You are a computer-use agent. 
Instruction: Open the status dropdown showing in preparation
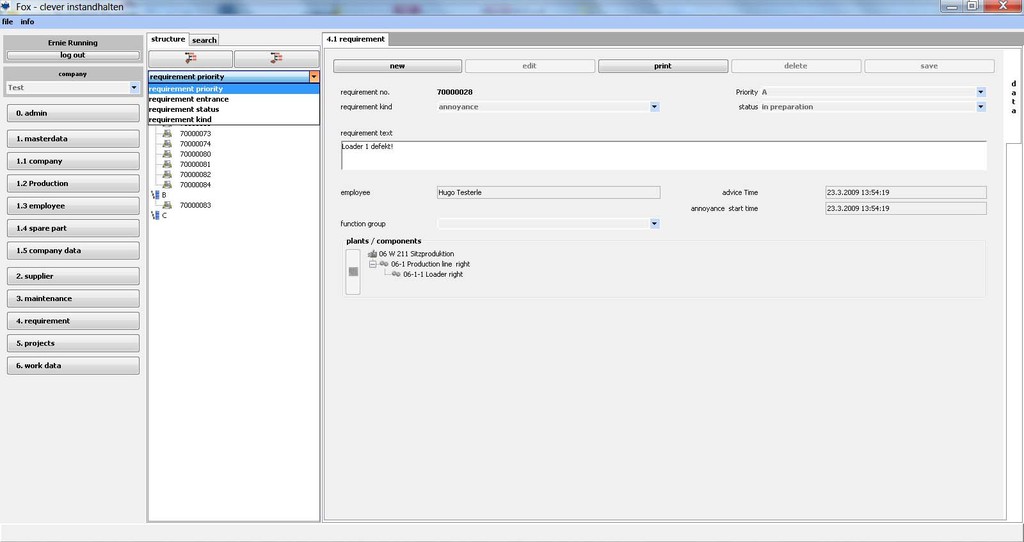981,107
